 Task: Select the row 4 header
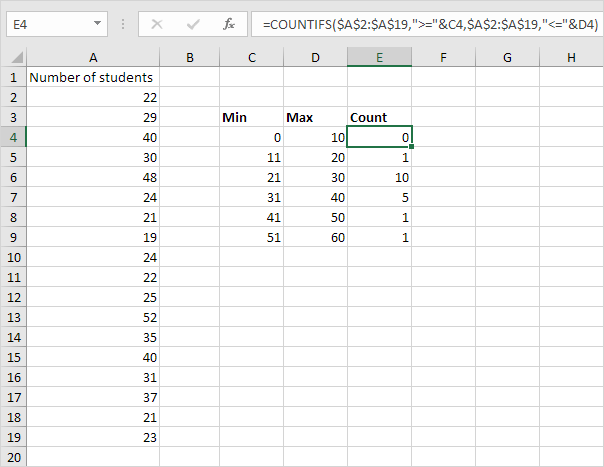click(x=13, y=137)
